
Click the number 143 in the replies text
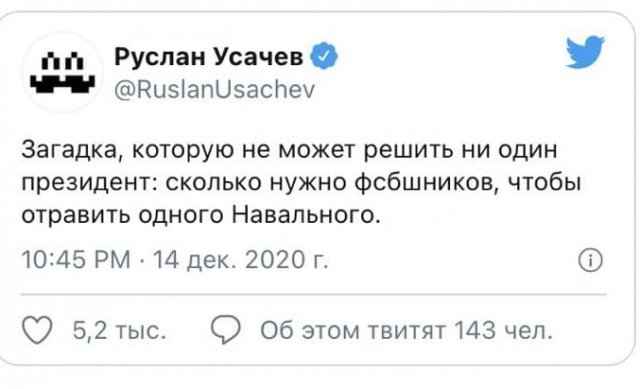(475, 330)
